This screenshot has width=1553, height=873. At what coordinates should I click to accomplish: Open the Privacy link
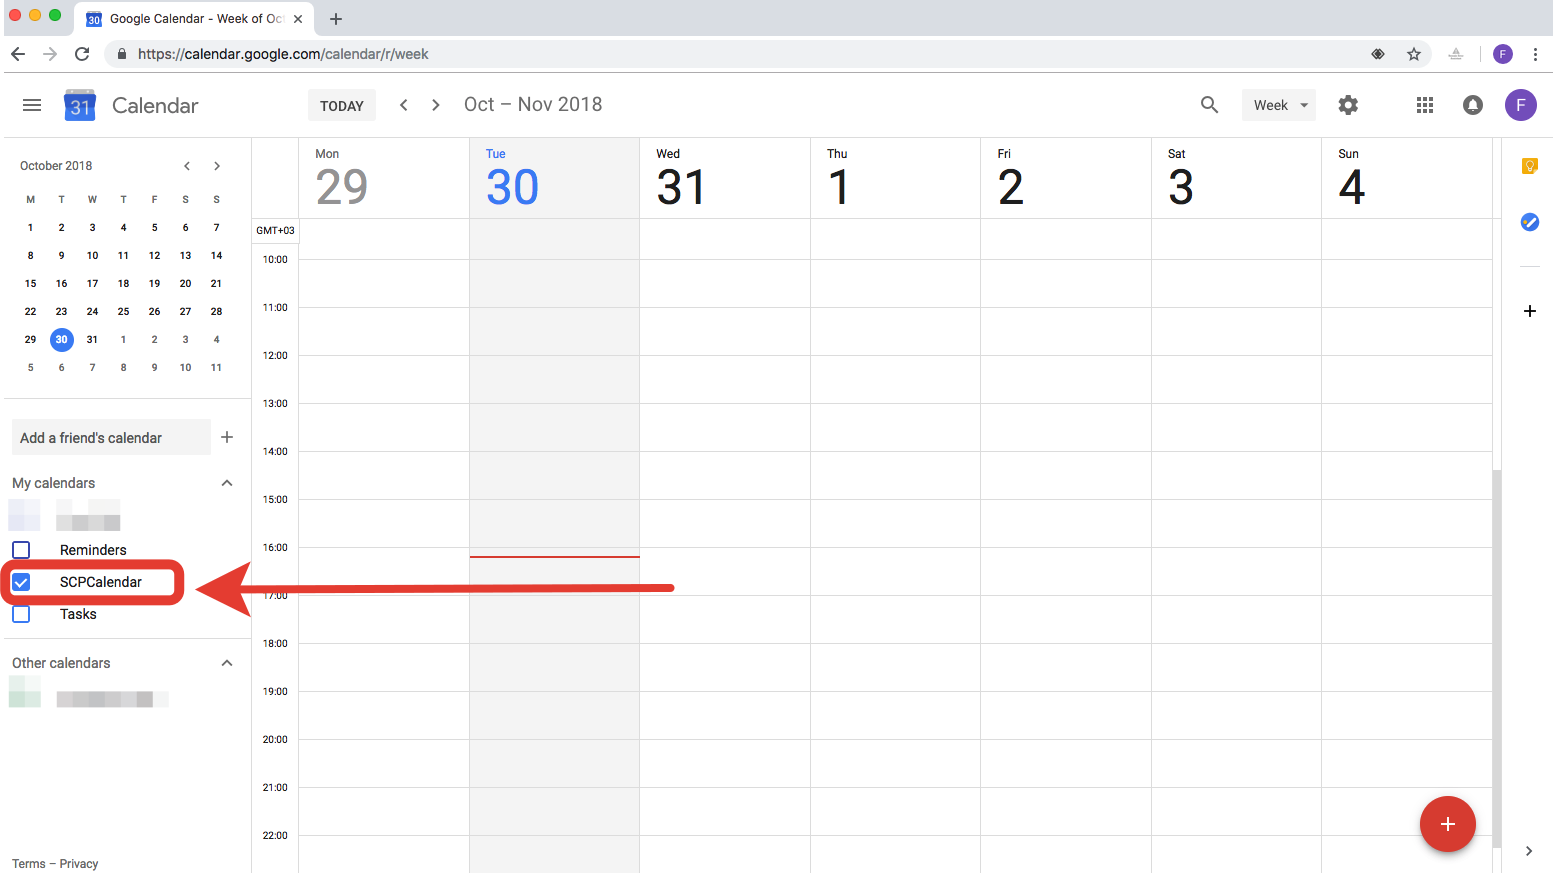[79, 864]
